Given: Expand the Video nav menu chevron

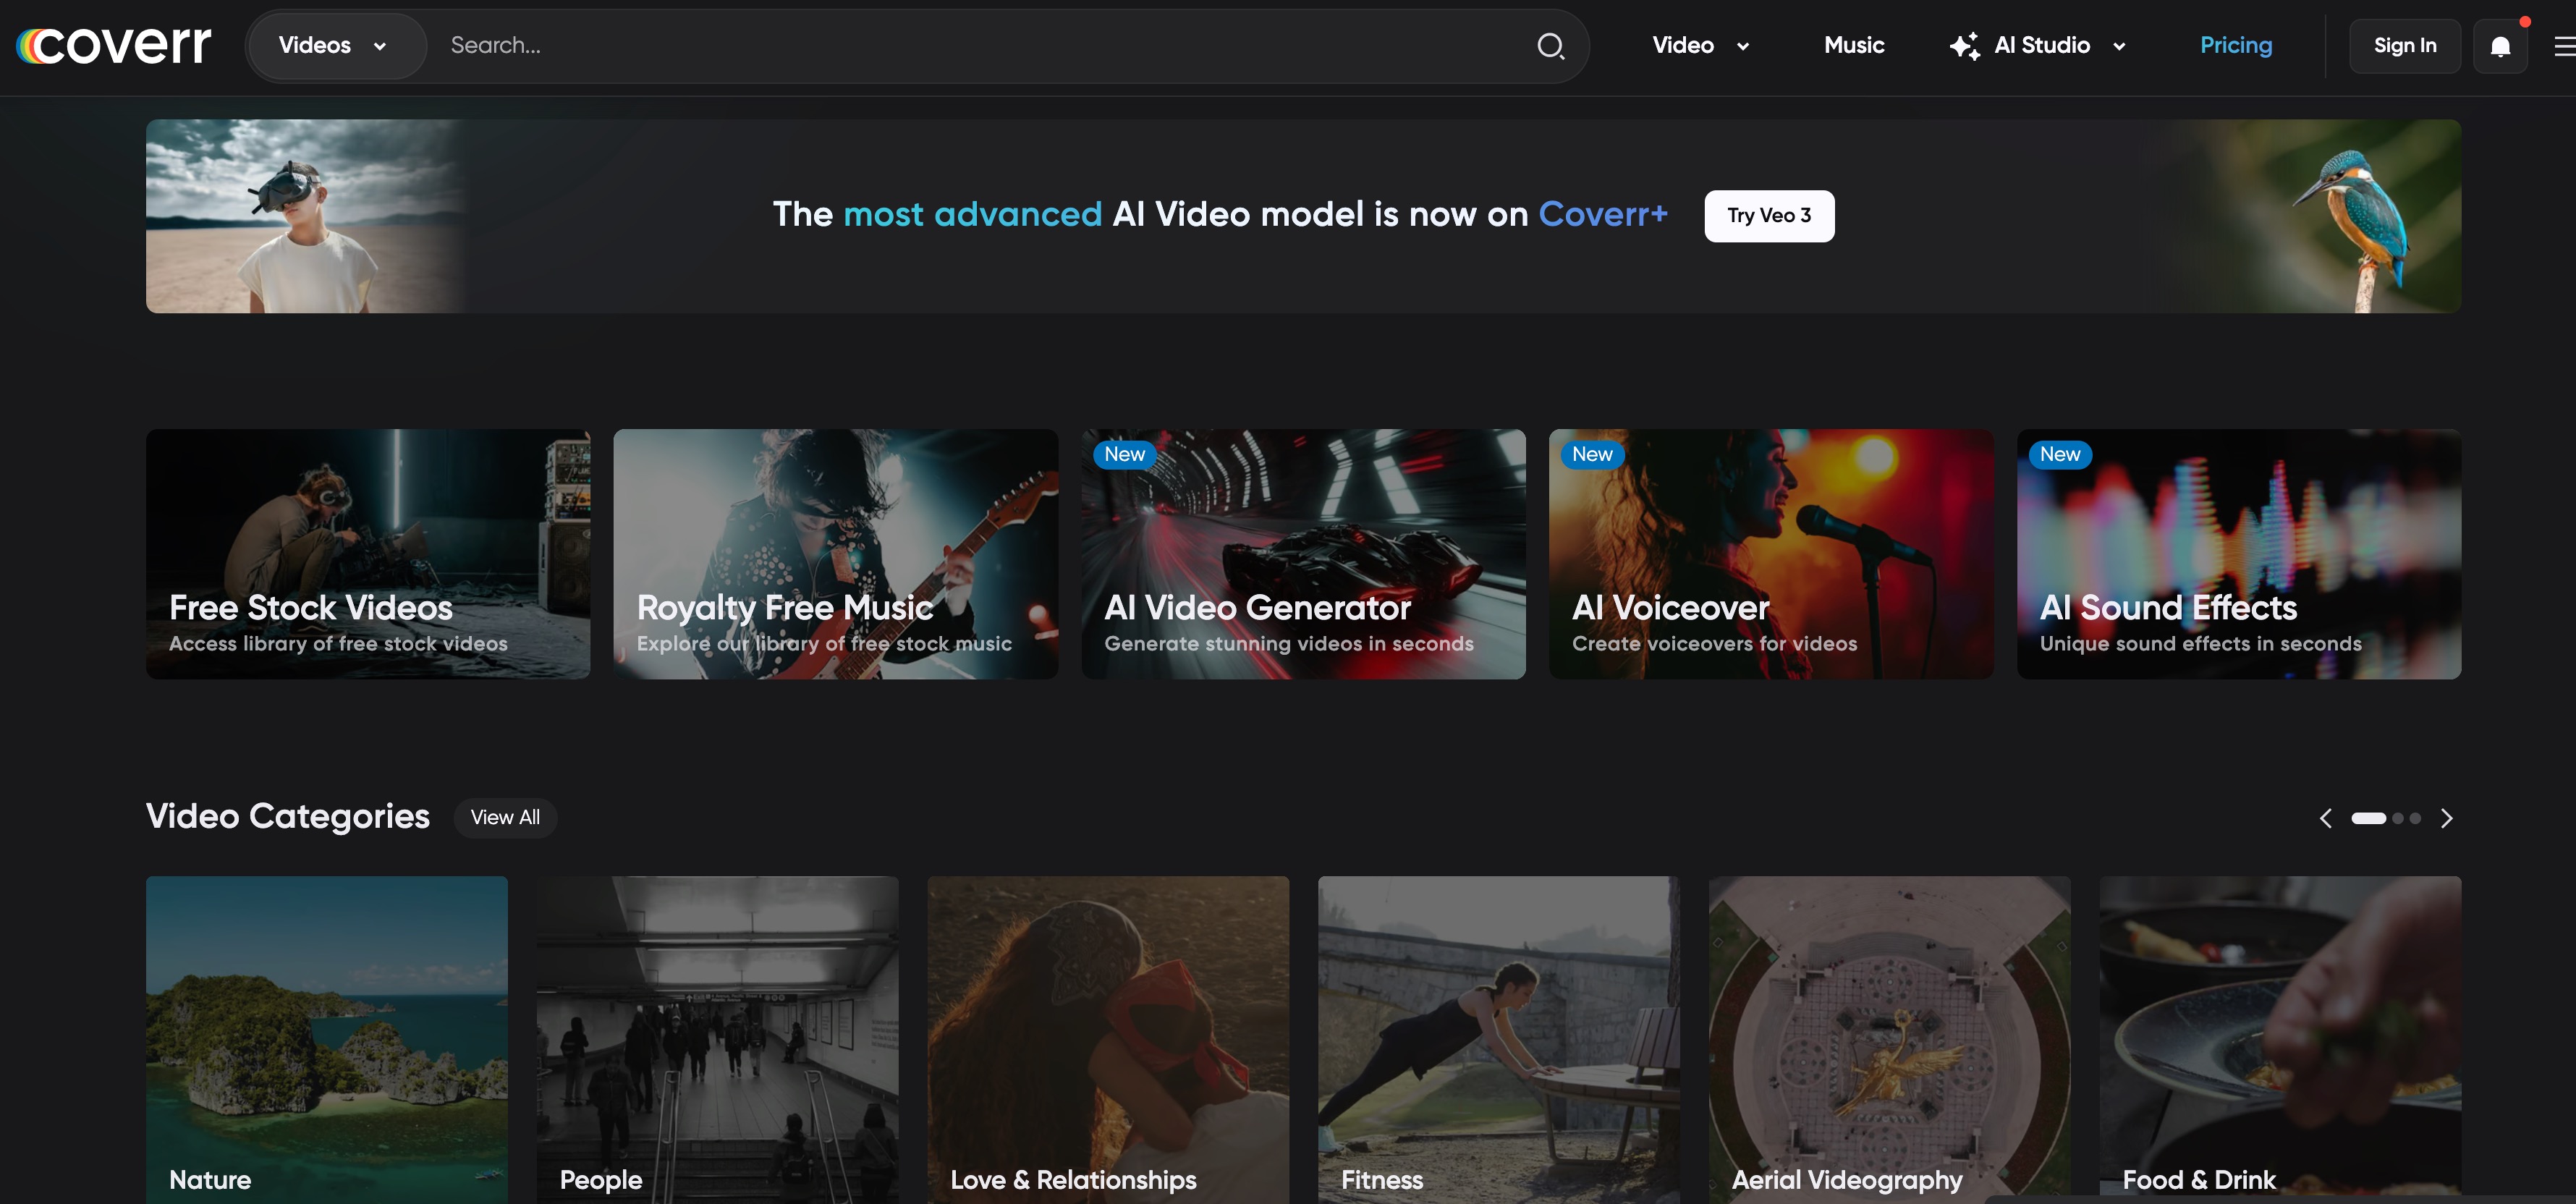Looking at the screenshot, I should 1743,46.
